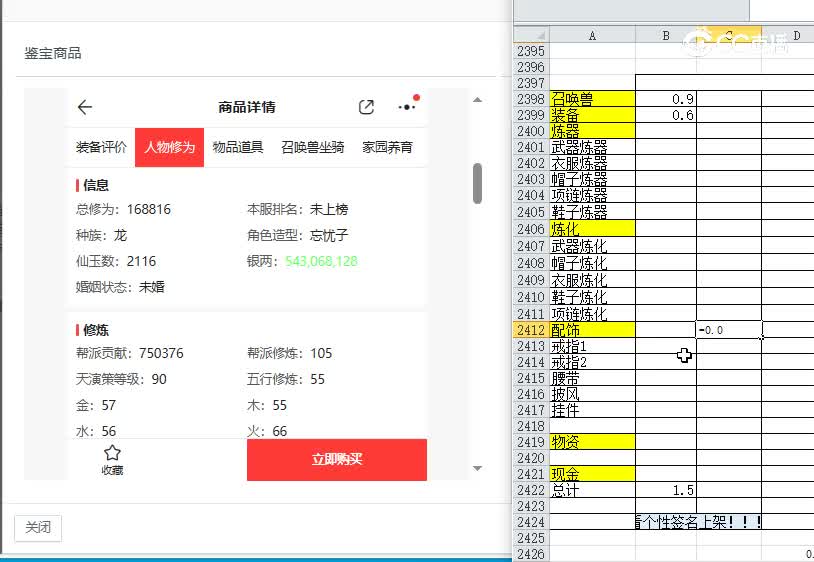This screenshot has width=814, height=562.
Task: Click the green 银两 amount 543,068,128
Action: [321, 261]
